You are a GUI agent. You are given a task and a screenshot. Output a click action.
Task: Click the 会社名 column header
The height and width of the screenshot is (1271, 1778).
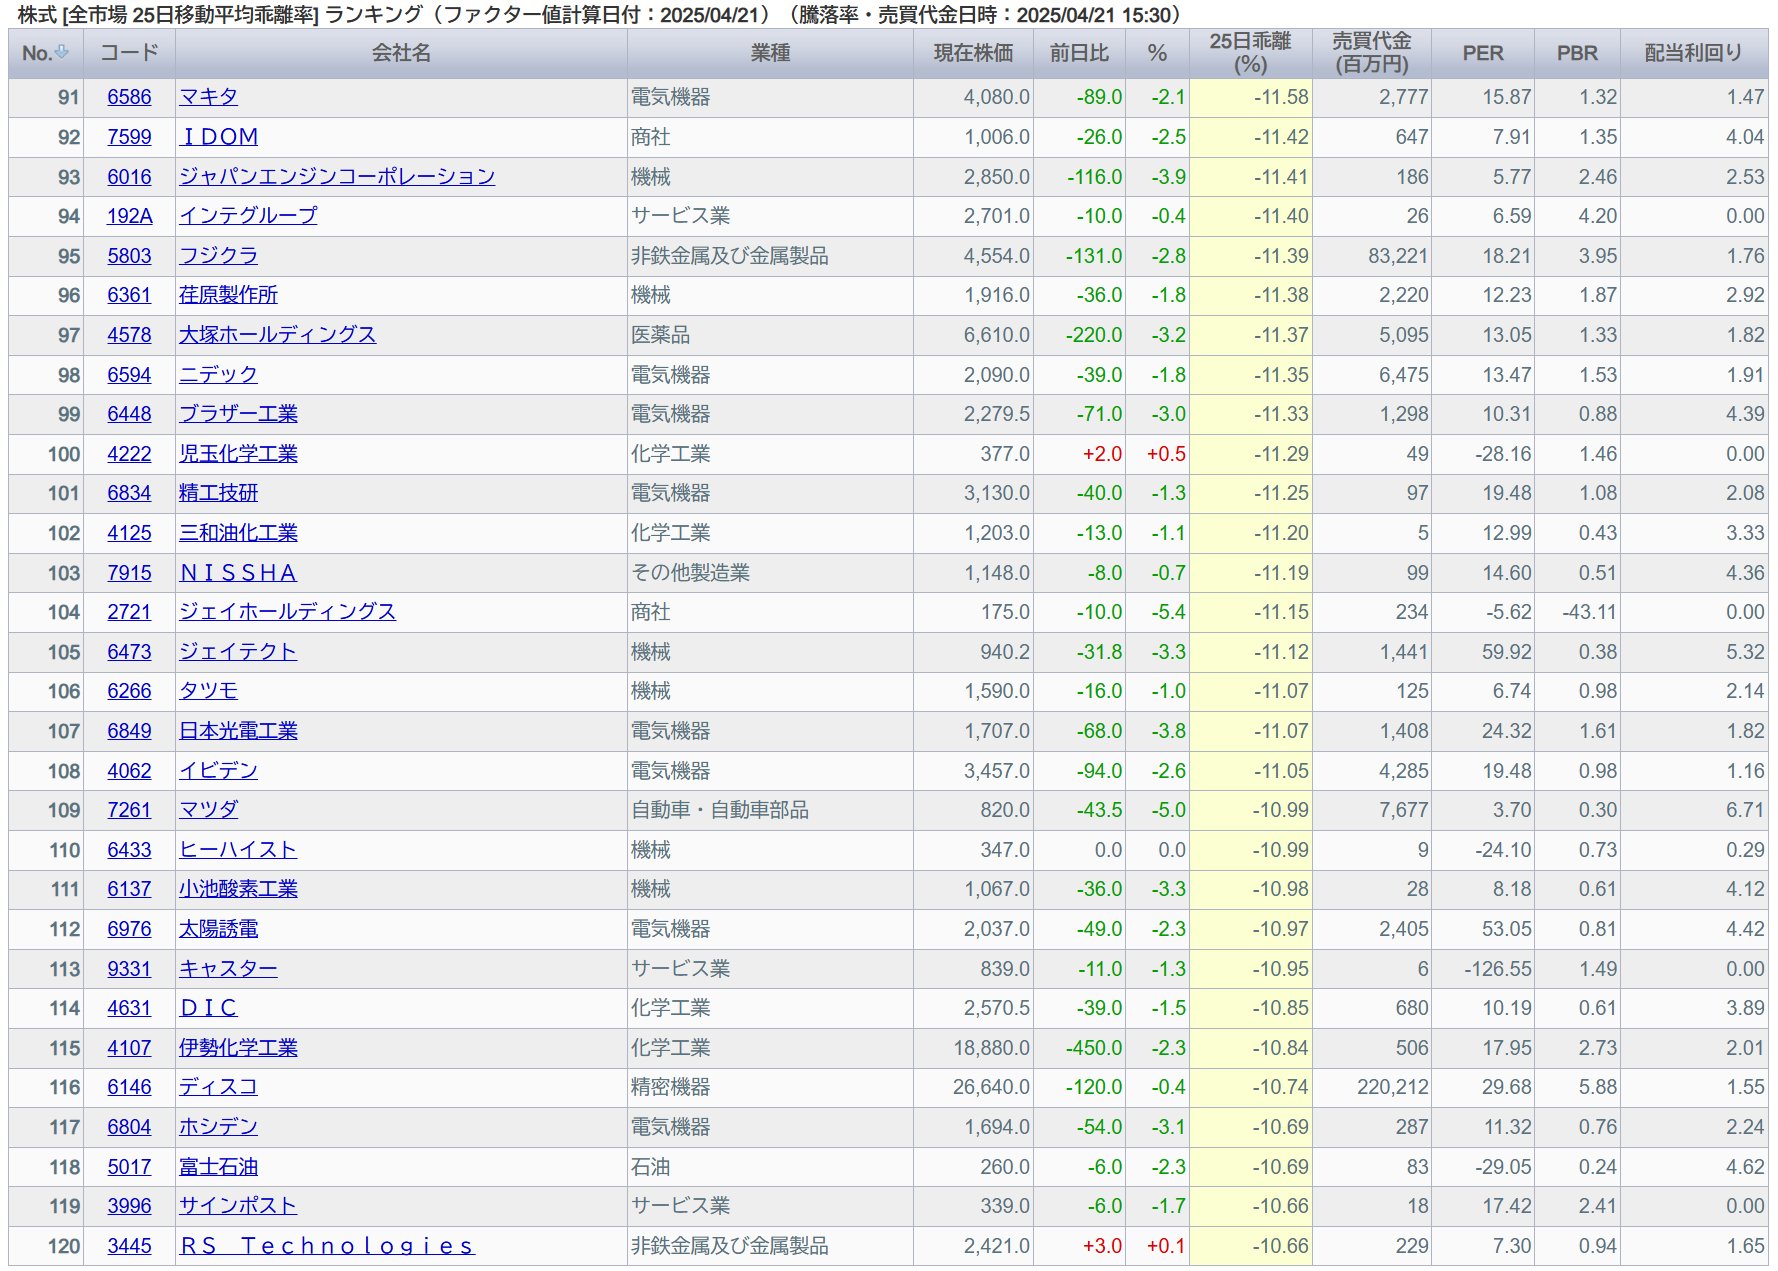click(401, 53)
